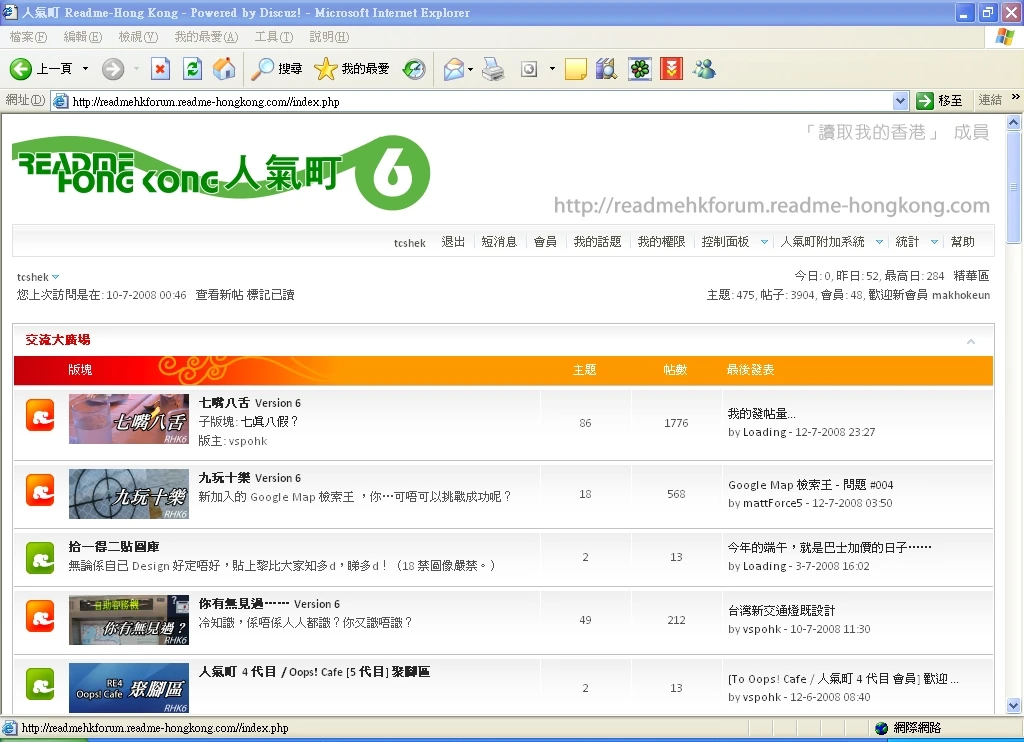Screen dimensions: 1024x742
Task: Open the 工具(T) menu
Action: pos(274,37)
